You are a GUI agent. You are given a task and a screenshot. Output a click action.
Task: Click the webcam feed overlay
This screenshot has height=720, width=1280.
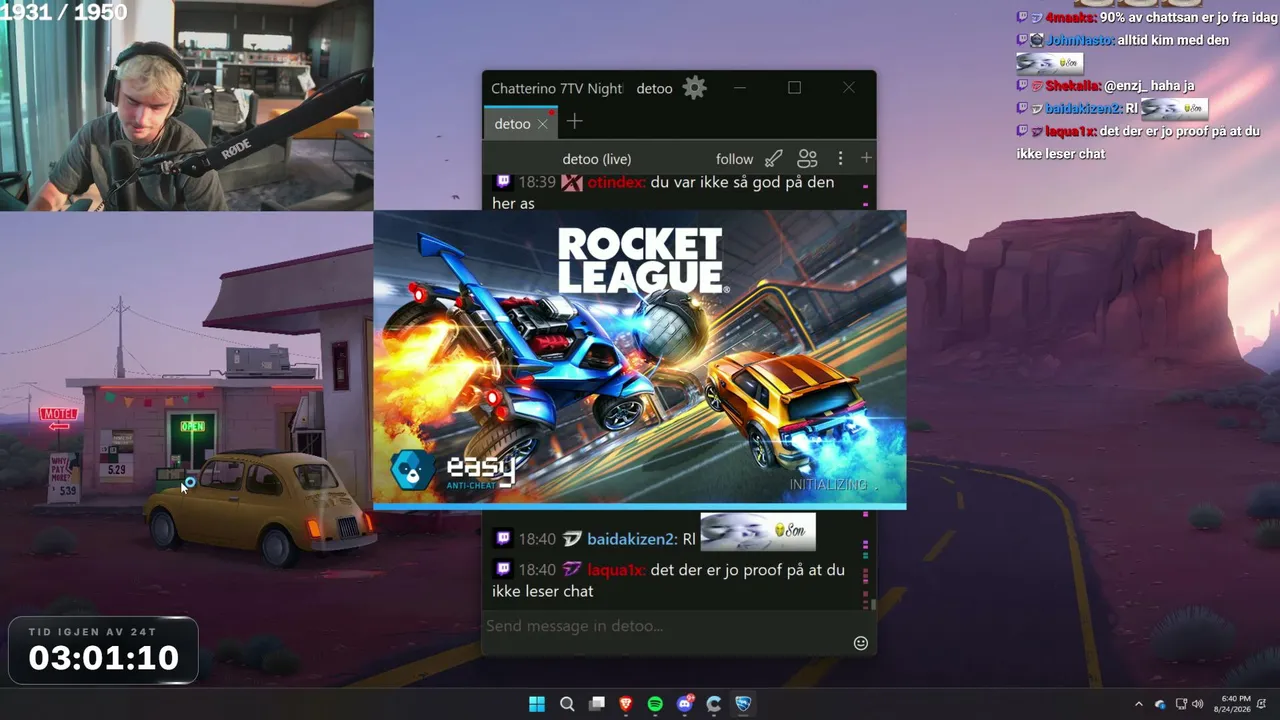click(x=187, y=105)
